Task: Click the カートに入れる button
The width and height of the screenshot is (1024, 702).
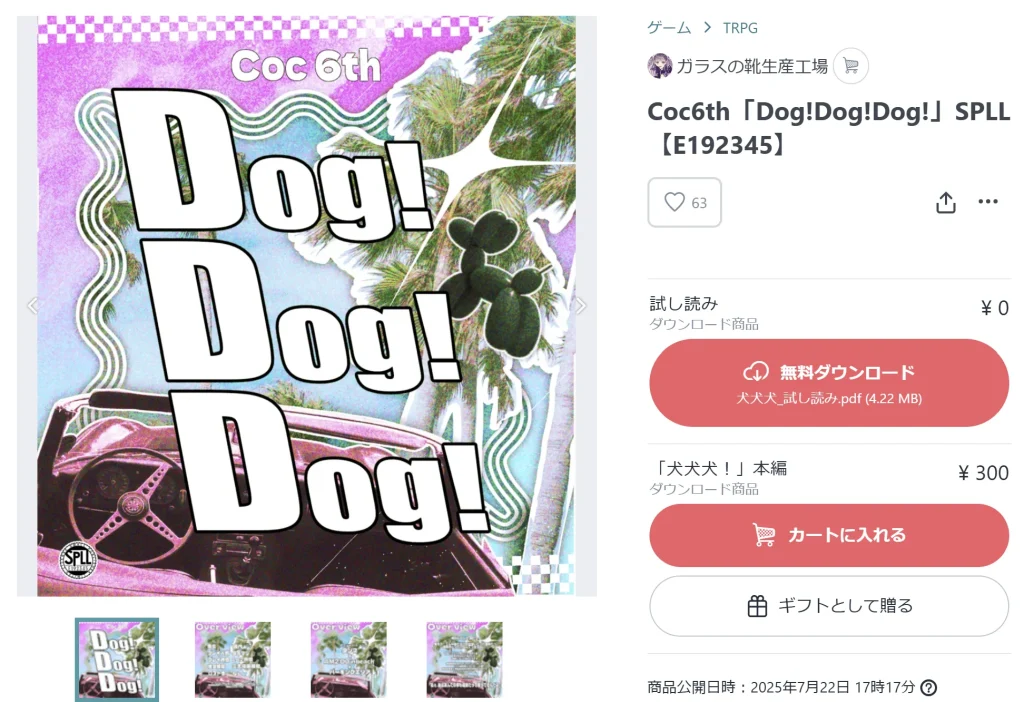Action: point(829,535)
